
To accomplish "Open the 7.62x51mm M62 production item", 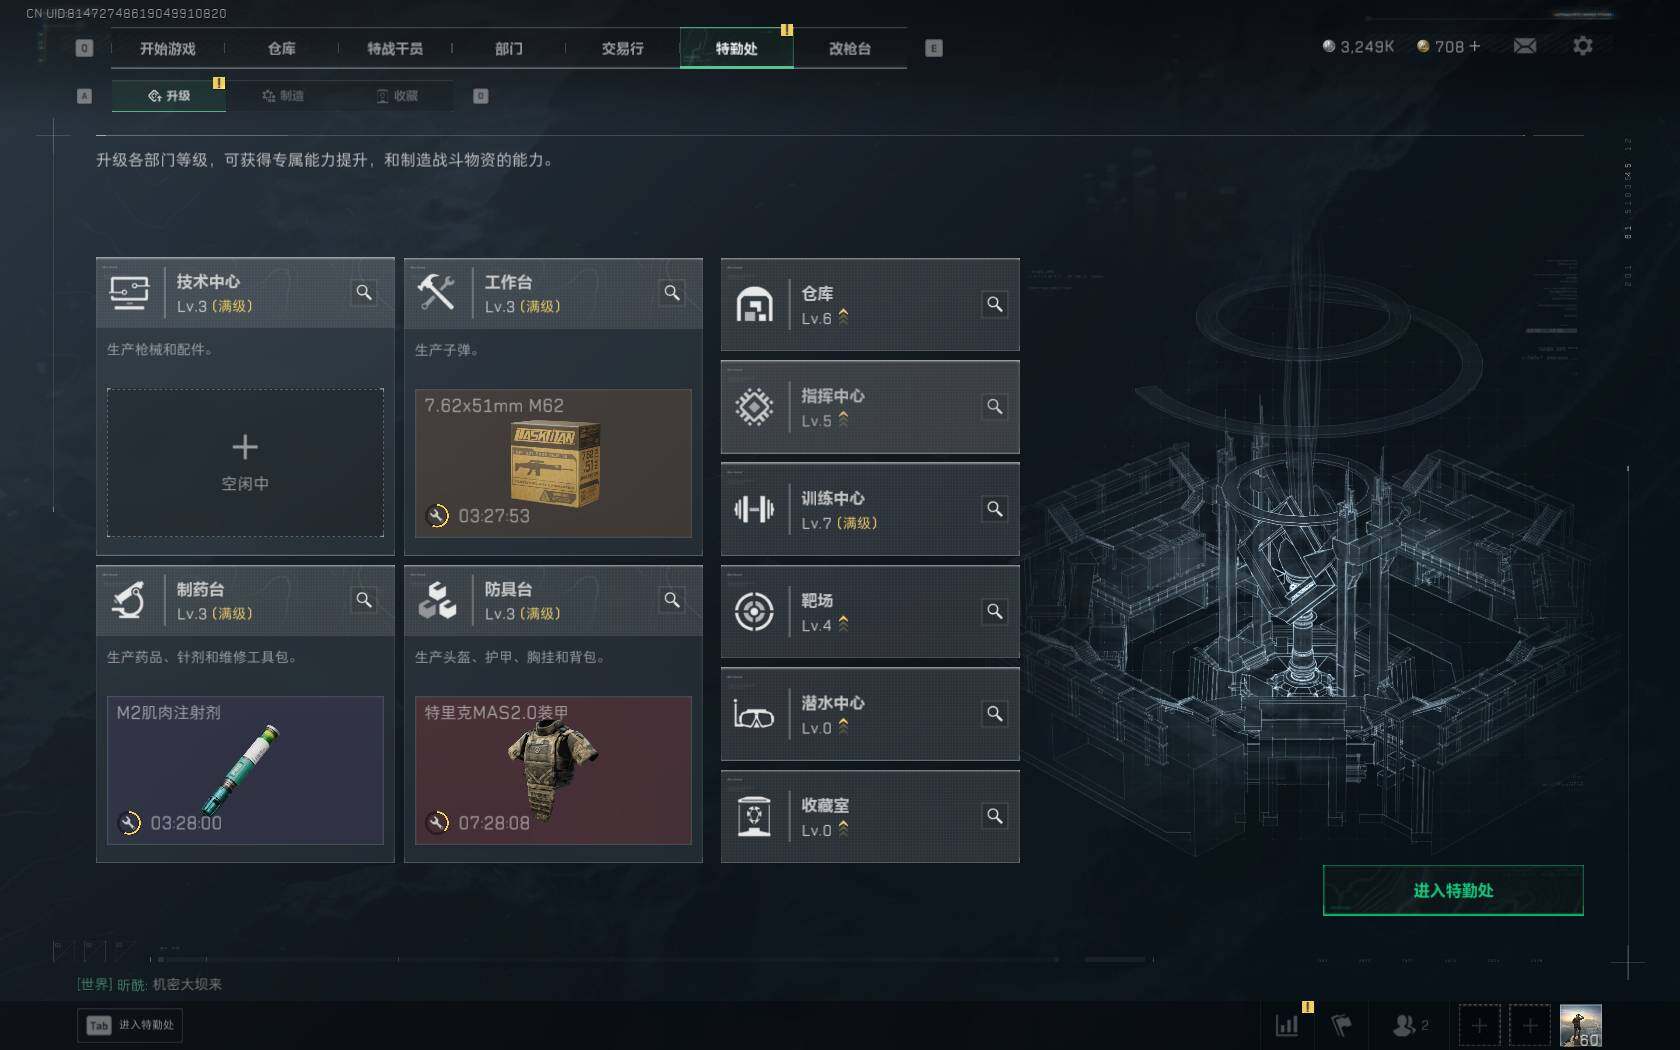I will [553, 463].
